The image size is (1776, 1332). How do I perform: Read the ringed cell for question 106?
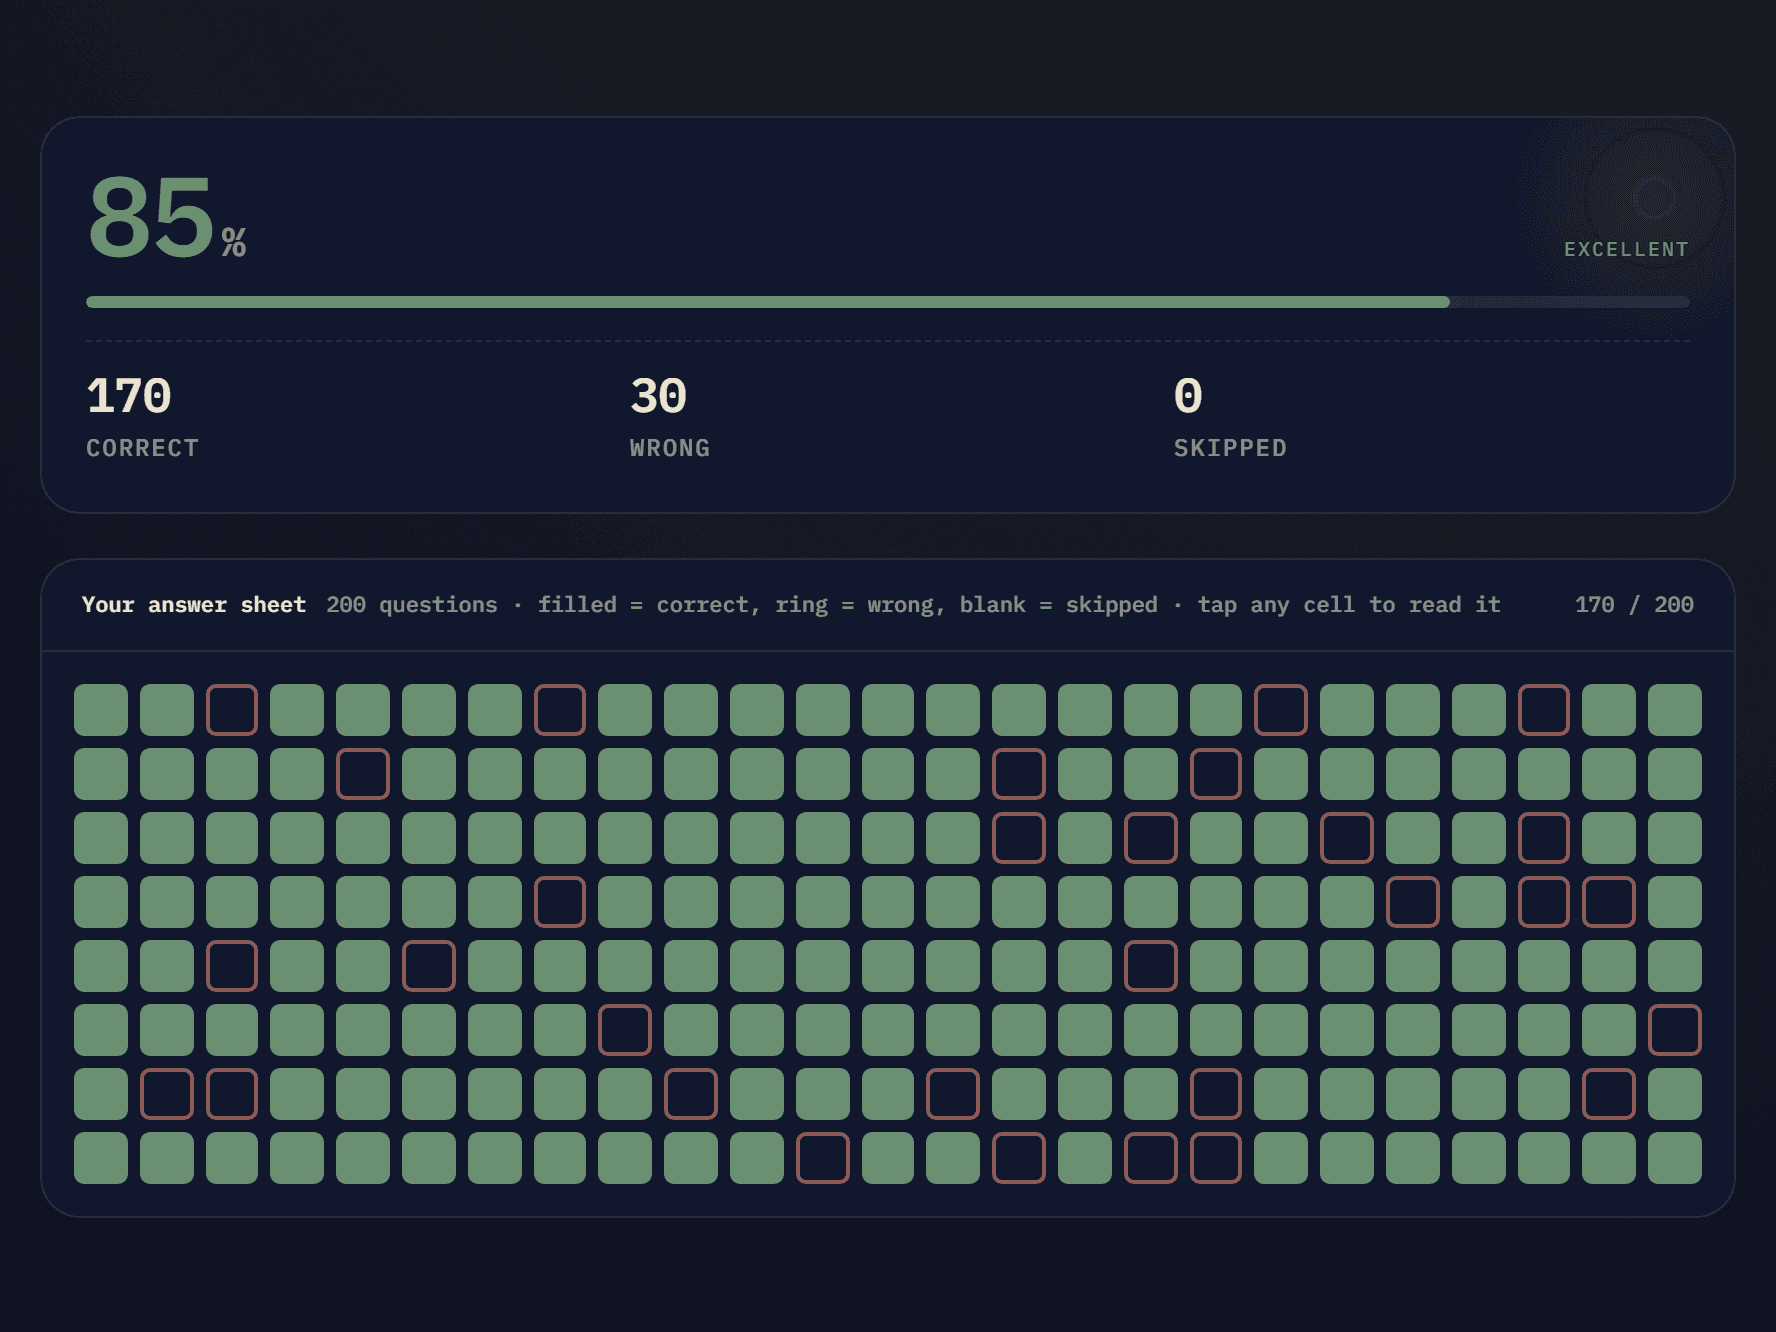coord(429,966)
